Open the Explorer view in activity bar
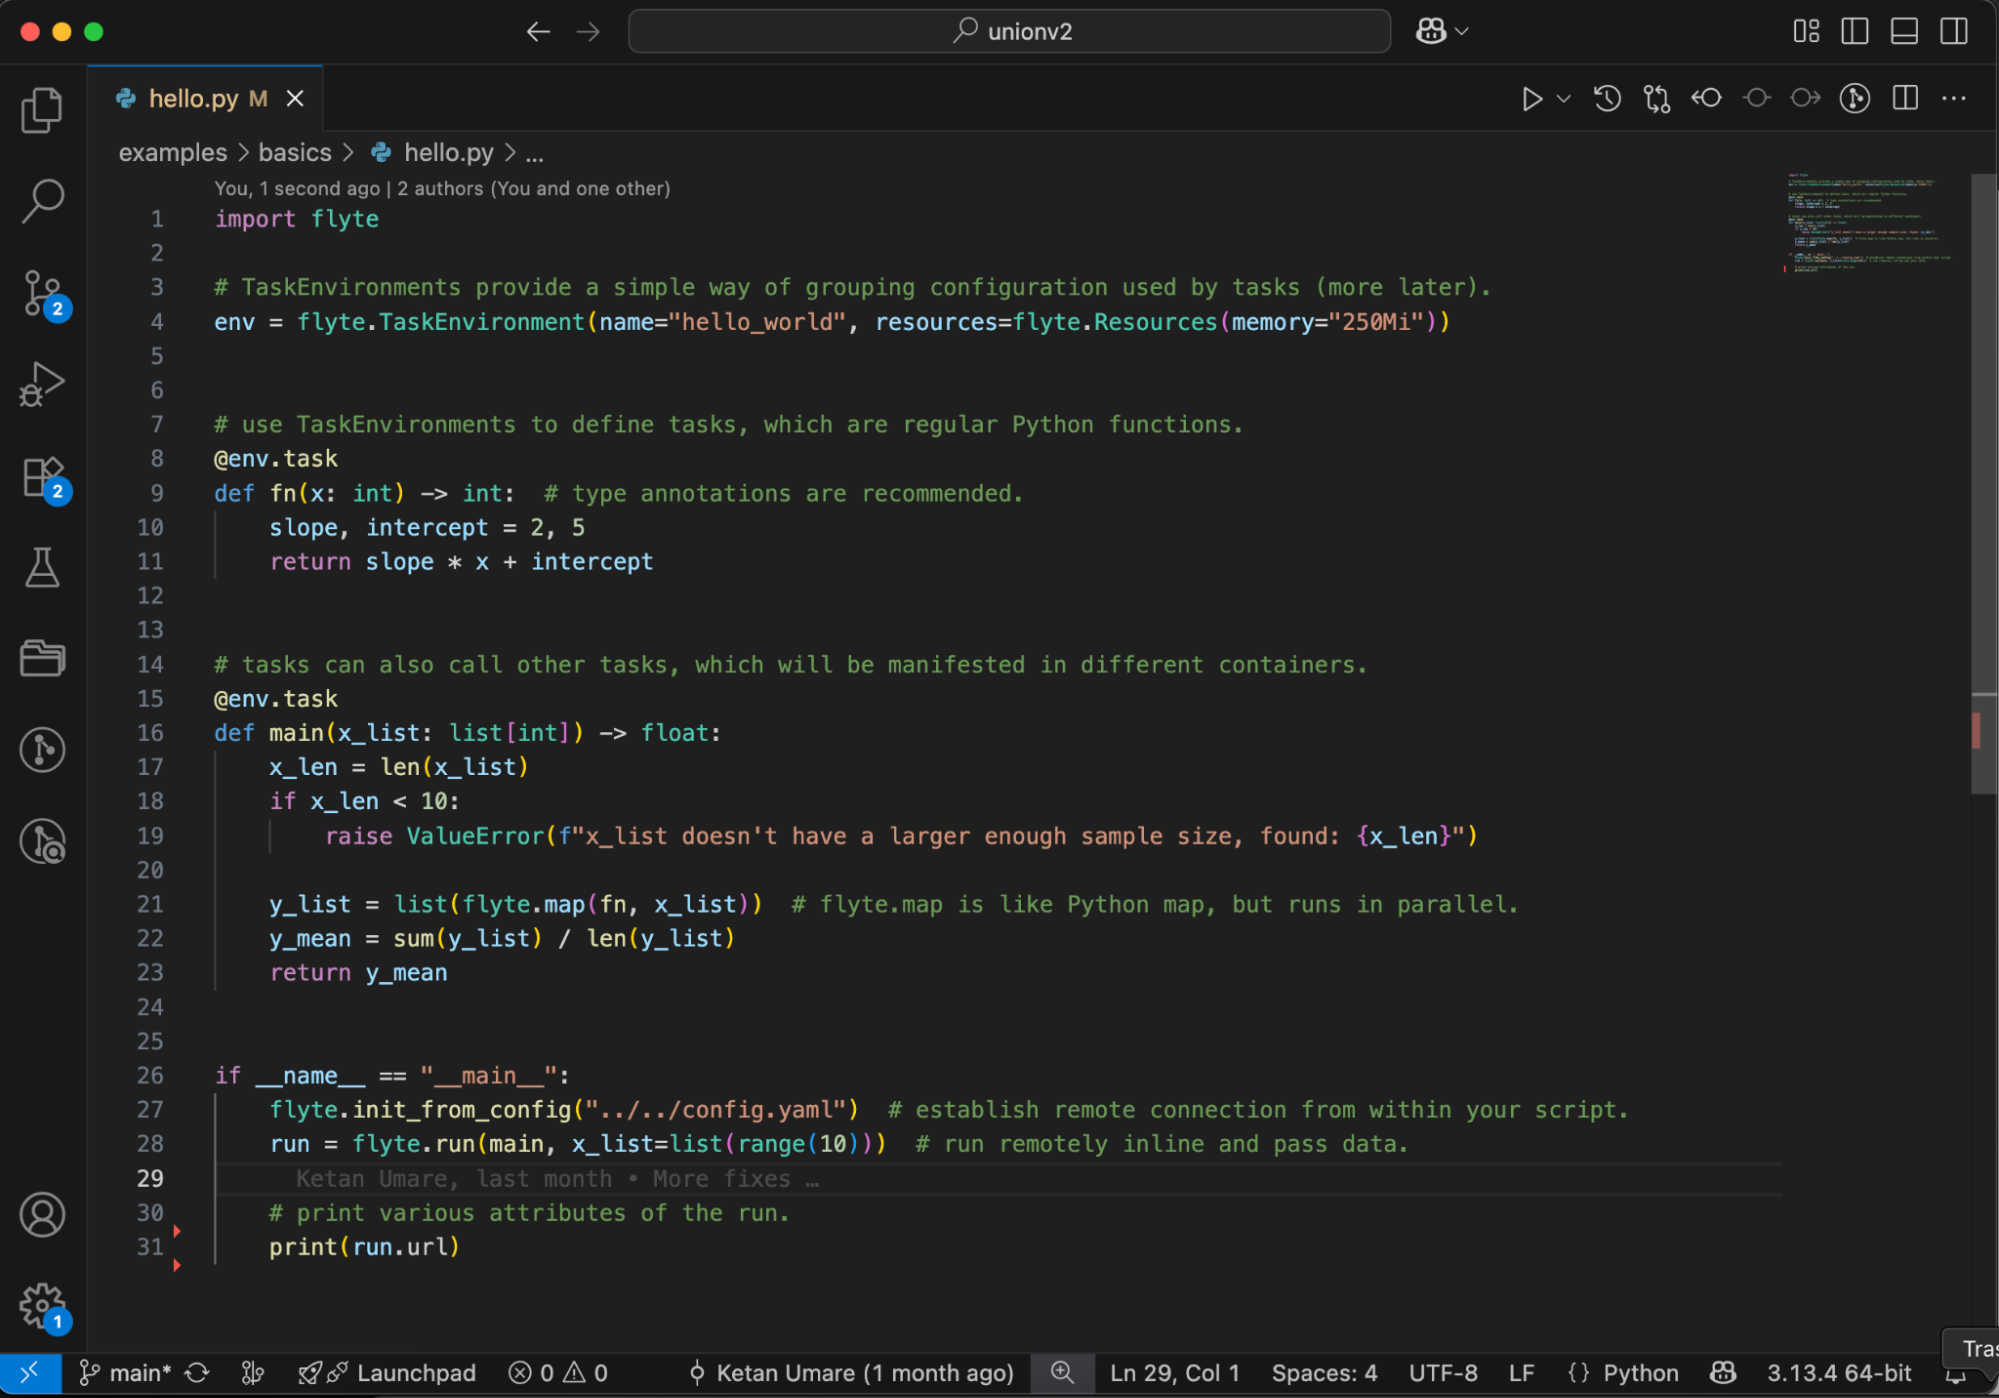1999x1398 pixels. (x=42, y=110)
